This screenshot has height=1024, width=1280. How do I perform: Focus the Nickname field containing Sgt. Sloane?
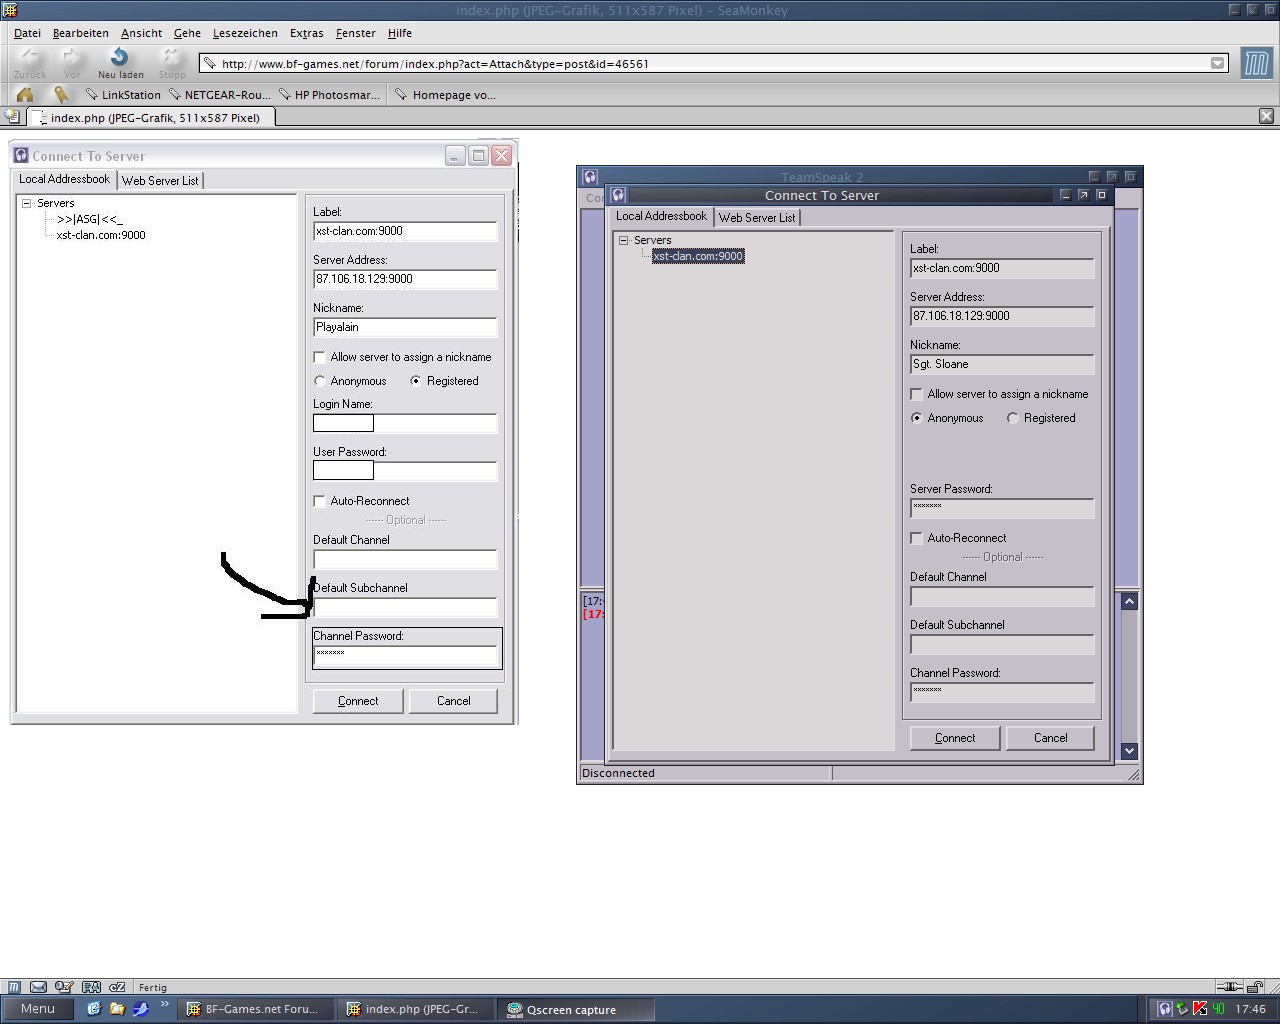[1002, 364]
